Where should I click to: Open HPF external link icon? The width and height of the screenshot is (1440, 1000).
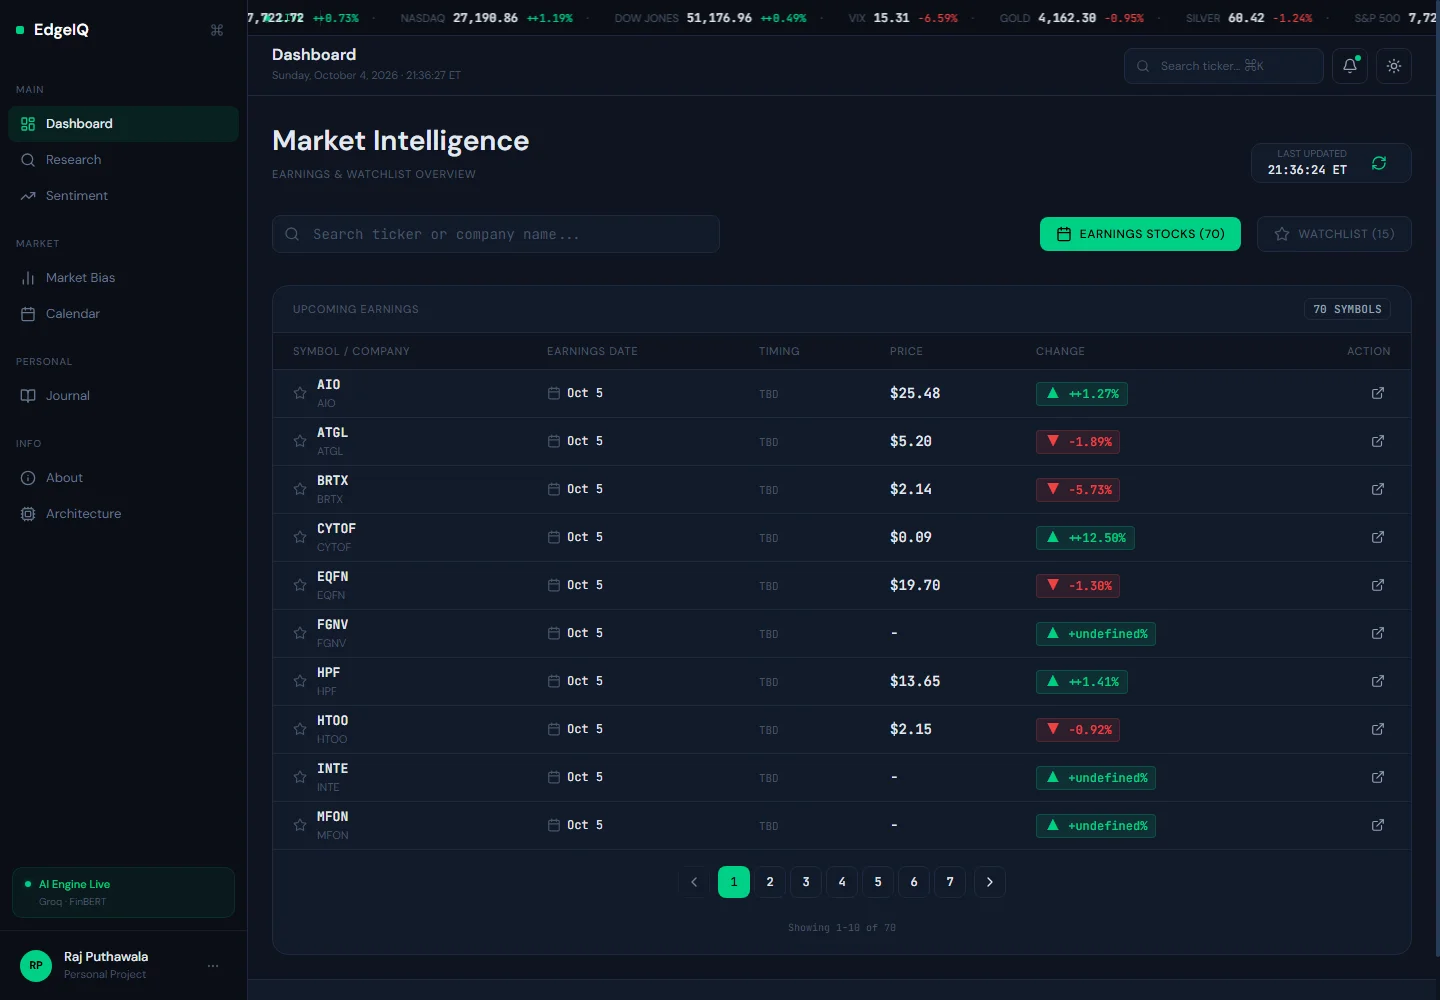(x=1378, y=681)
